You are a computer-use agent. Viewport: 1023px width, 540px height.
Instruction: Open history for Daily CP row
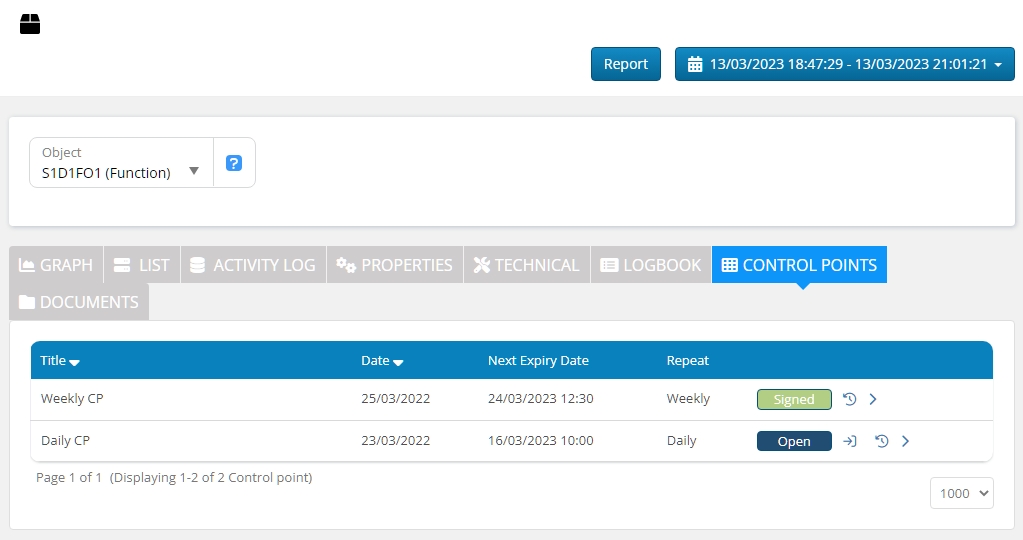point(882,441)
